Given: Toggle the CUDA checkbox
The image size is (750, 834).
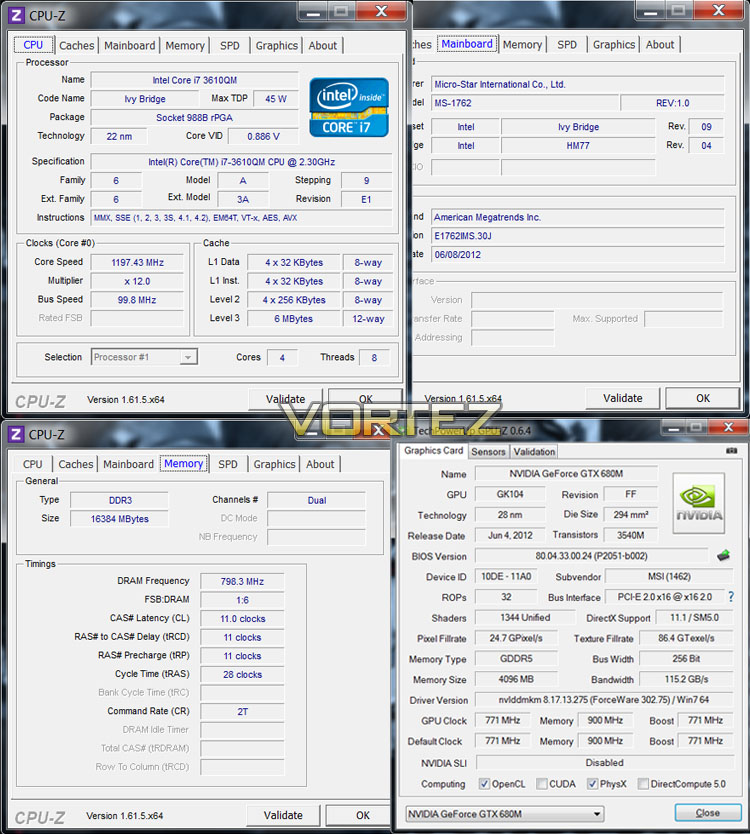Looking at the screenshot, I should point(541,784).
